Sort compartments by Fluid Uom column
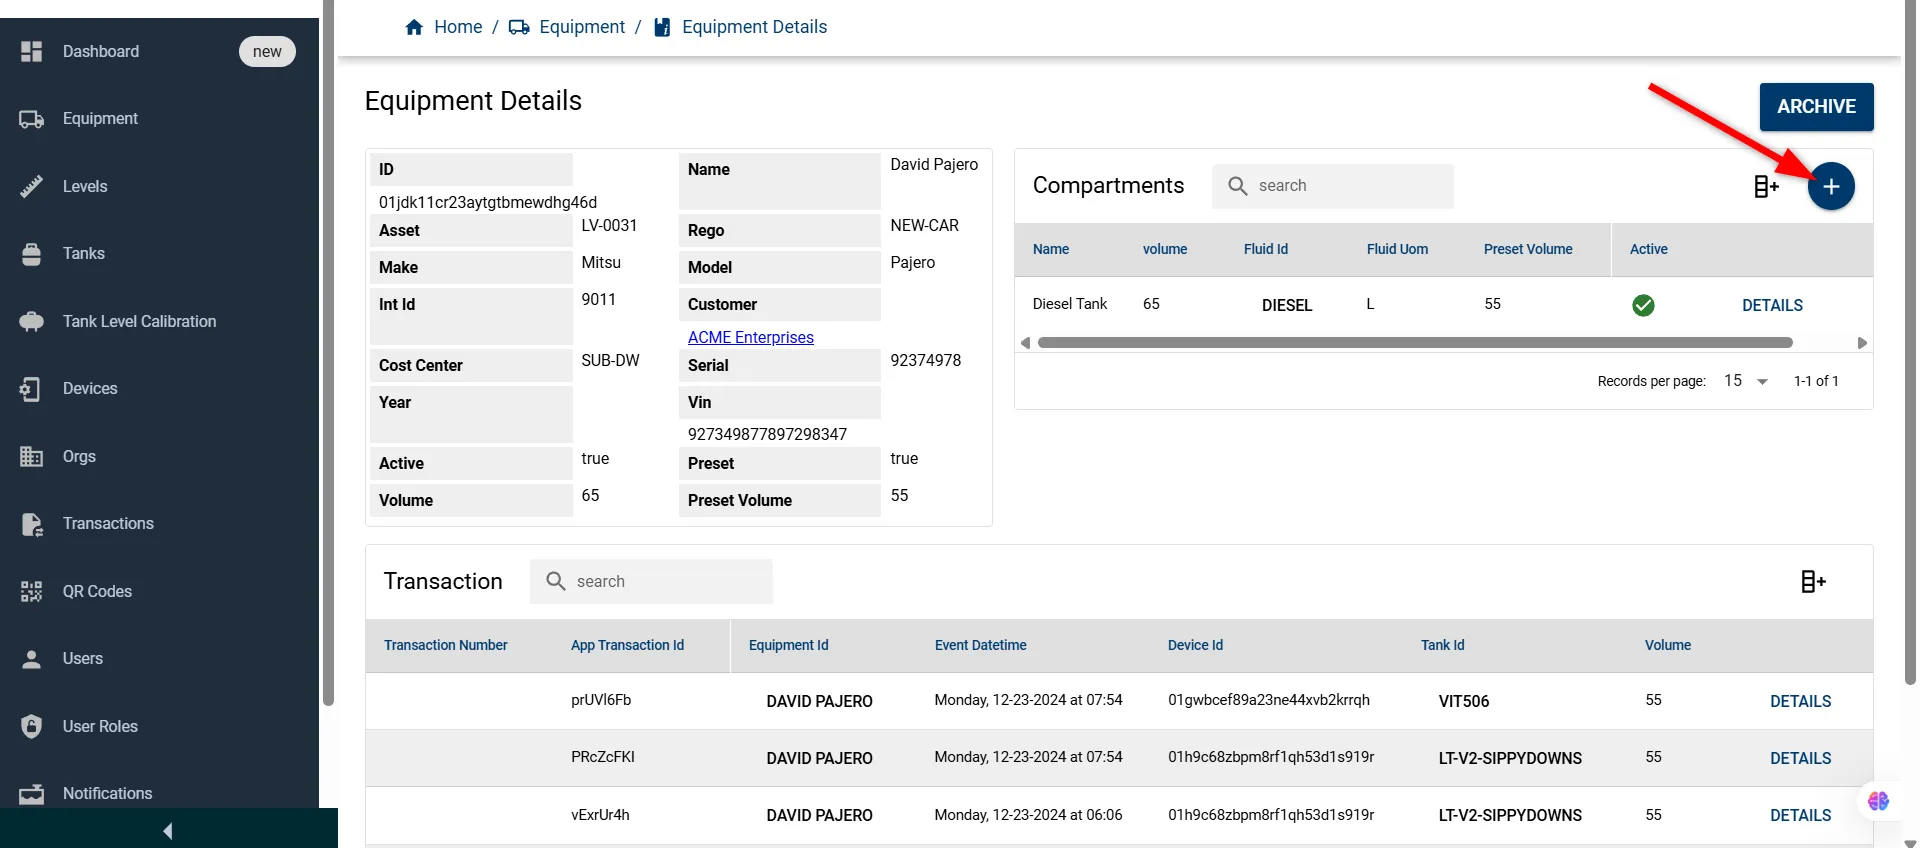 (x=1397, y=249)
